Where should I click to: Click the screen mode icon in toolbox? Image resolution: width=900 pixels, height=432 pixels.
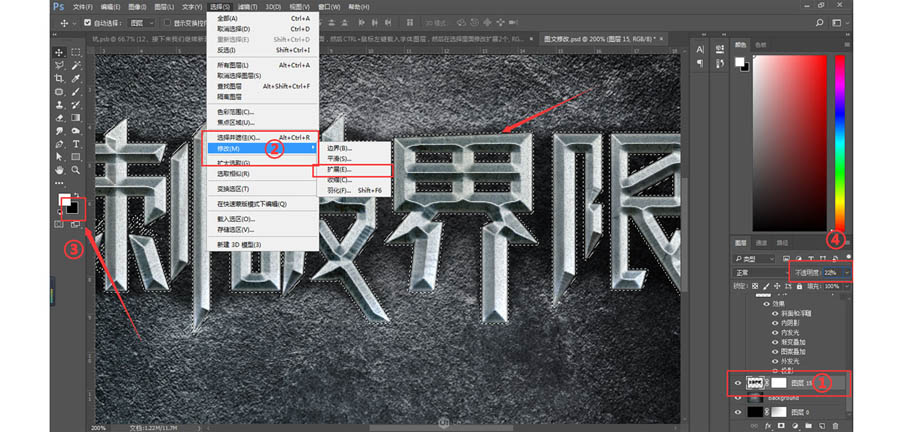pyautogui.click(x=76, y=224)
